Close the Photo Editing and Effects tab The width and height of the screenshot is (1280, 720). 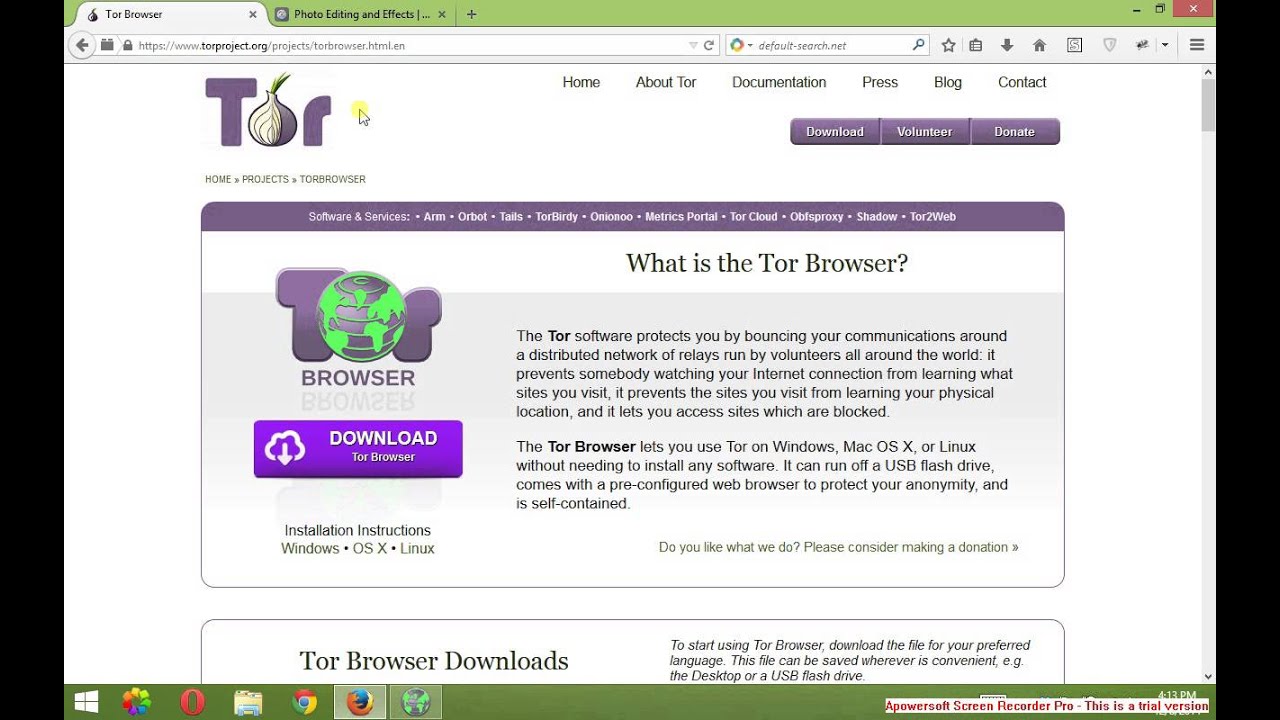[441, 14]
